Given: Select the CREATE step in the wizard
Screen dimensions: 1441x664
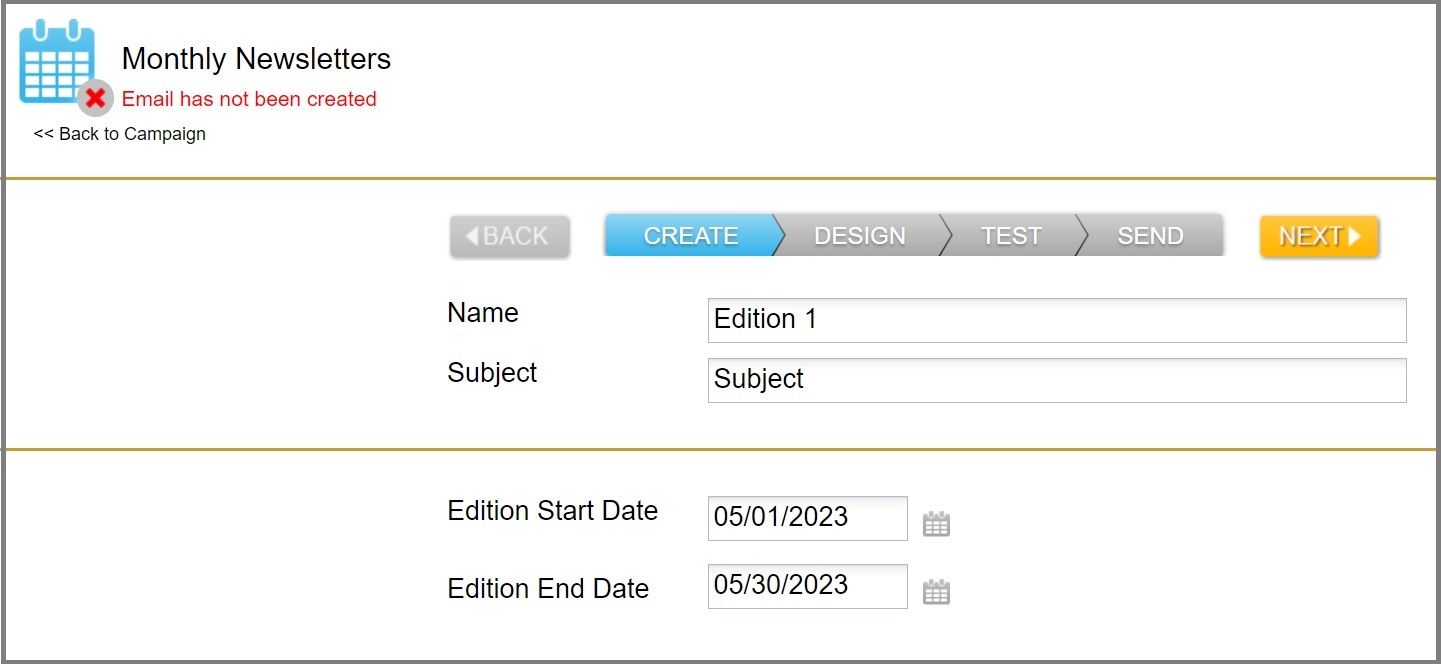Looking at the screenshot, I should point(690,236).
